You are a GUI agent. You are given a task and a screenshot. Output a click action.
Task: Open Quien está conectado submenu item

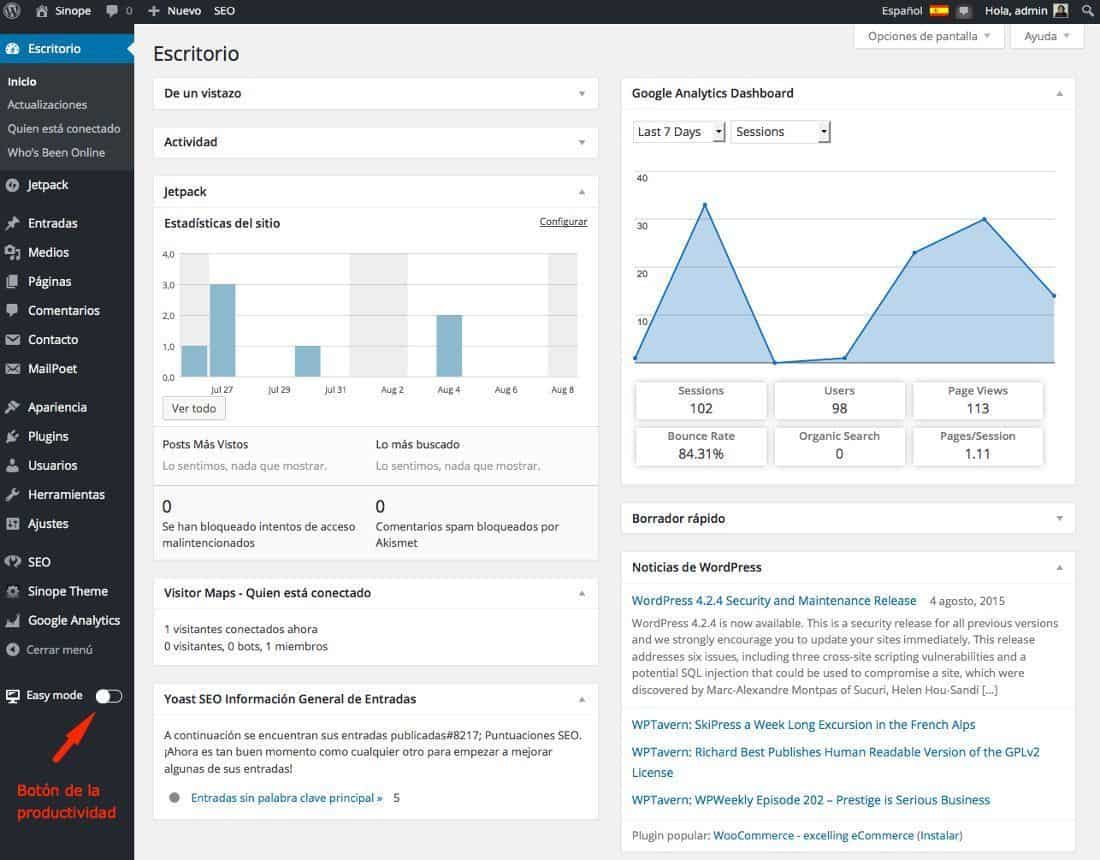click(x=64, y=128)
